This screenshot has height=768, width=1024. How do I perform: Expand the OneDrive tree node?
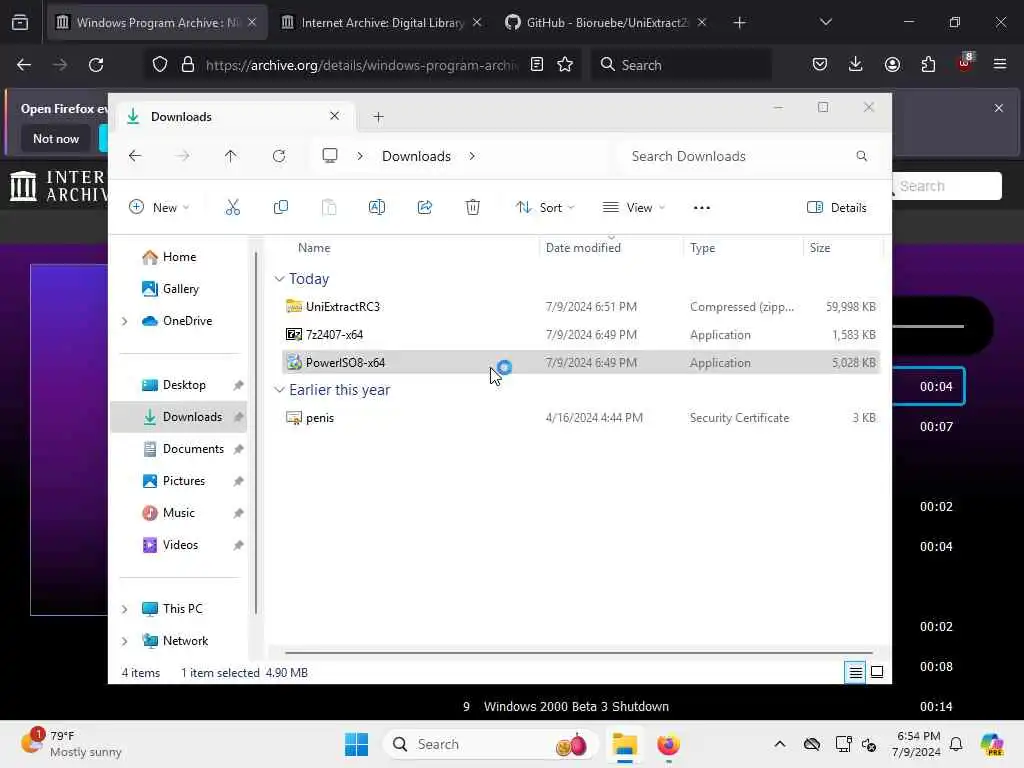pos(125,321)
